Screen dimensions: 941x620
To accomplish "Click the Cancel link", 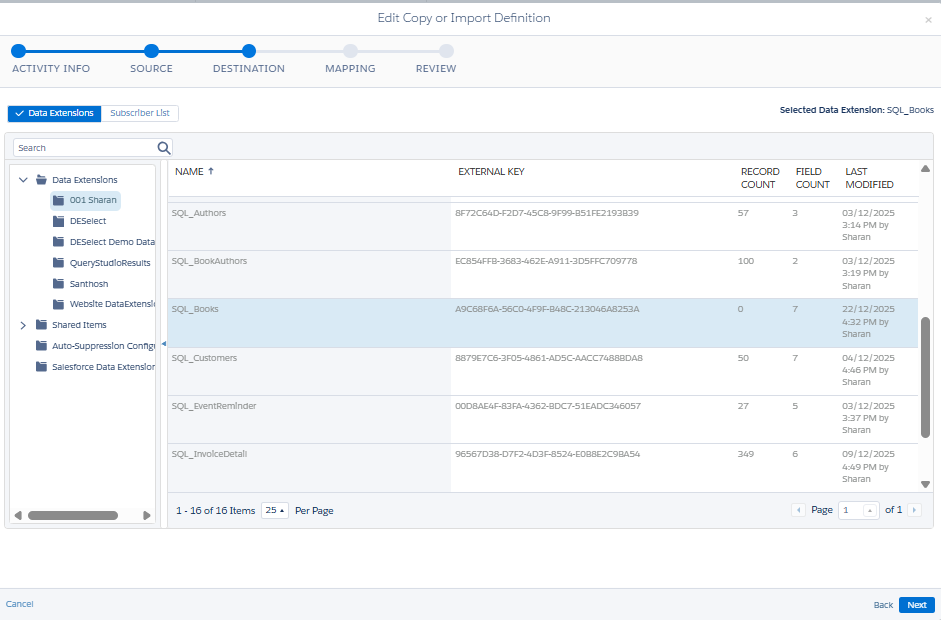I will (x=20, y=605).
